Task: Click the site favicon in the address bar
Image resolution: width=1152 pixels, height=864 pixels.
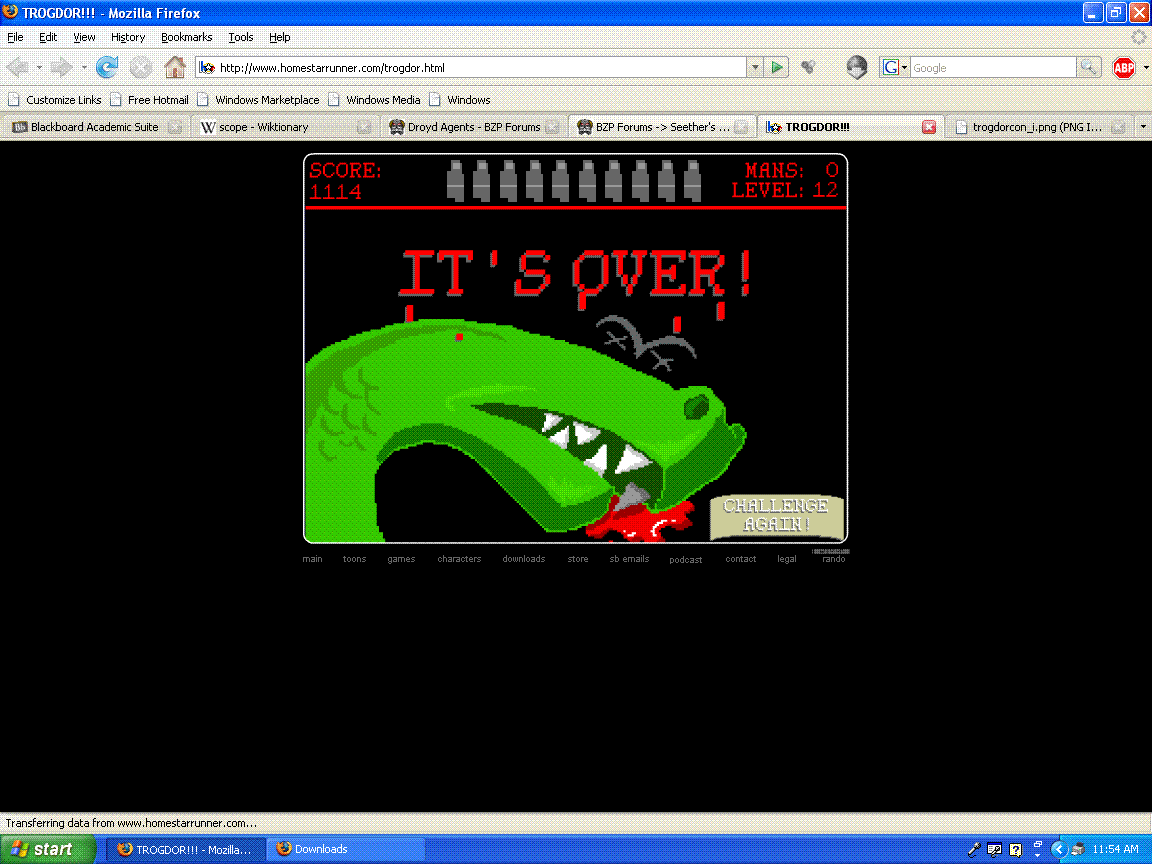Action: pyautogui.click(x=208, y=68)
